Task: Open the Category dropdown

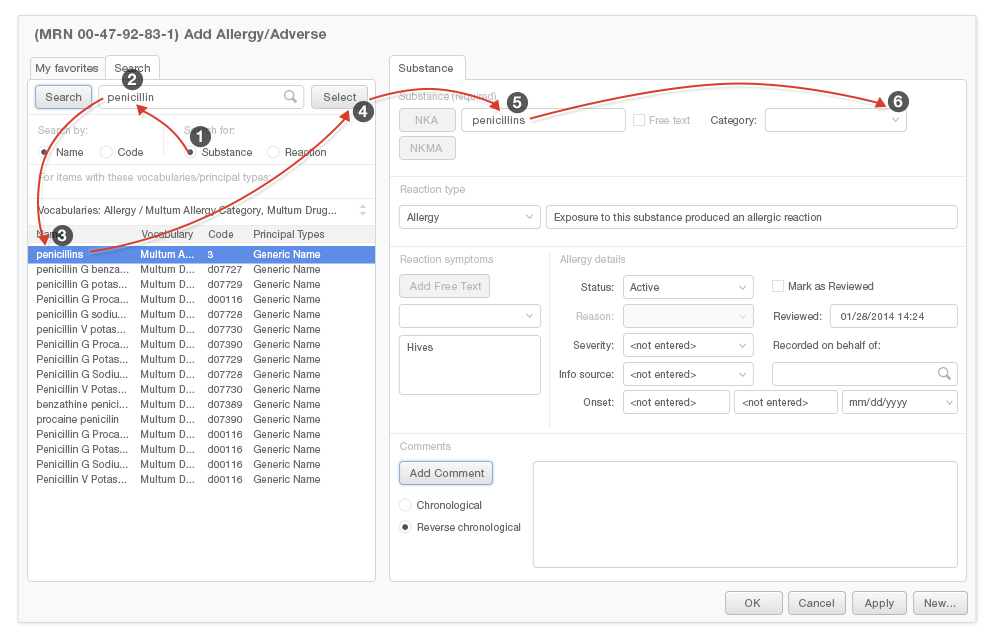Action: click(x=835, y=120)
